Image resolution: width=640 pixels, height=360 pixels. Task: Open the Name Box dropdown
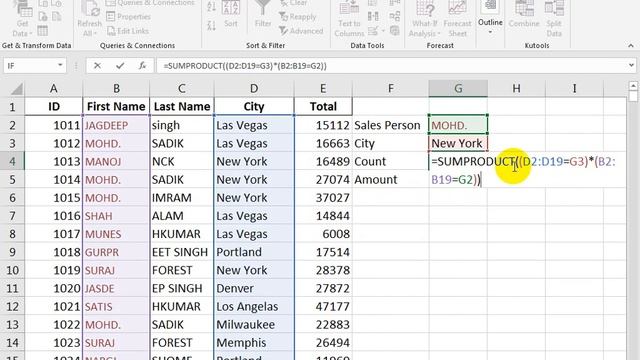coord(60,65)
